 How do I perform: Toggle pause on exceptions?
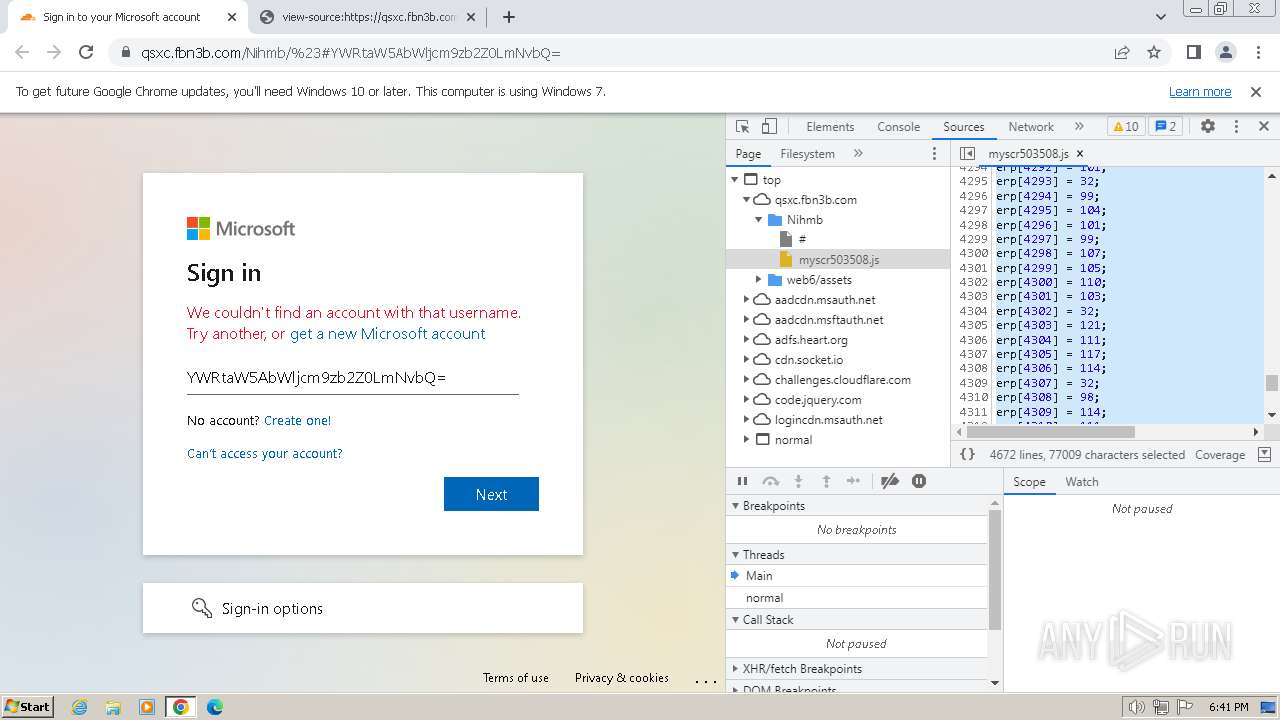click(919, 481)
